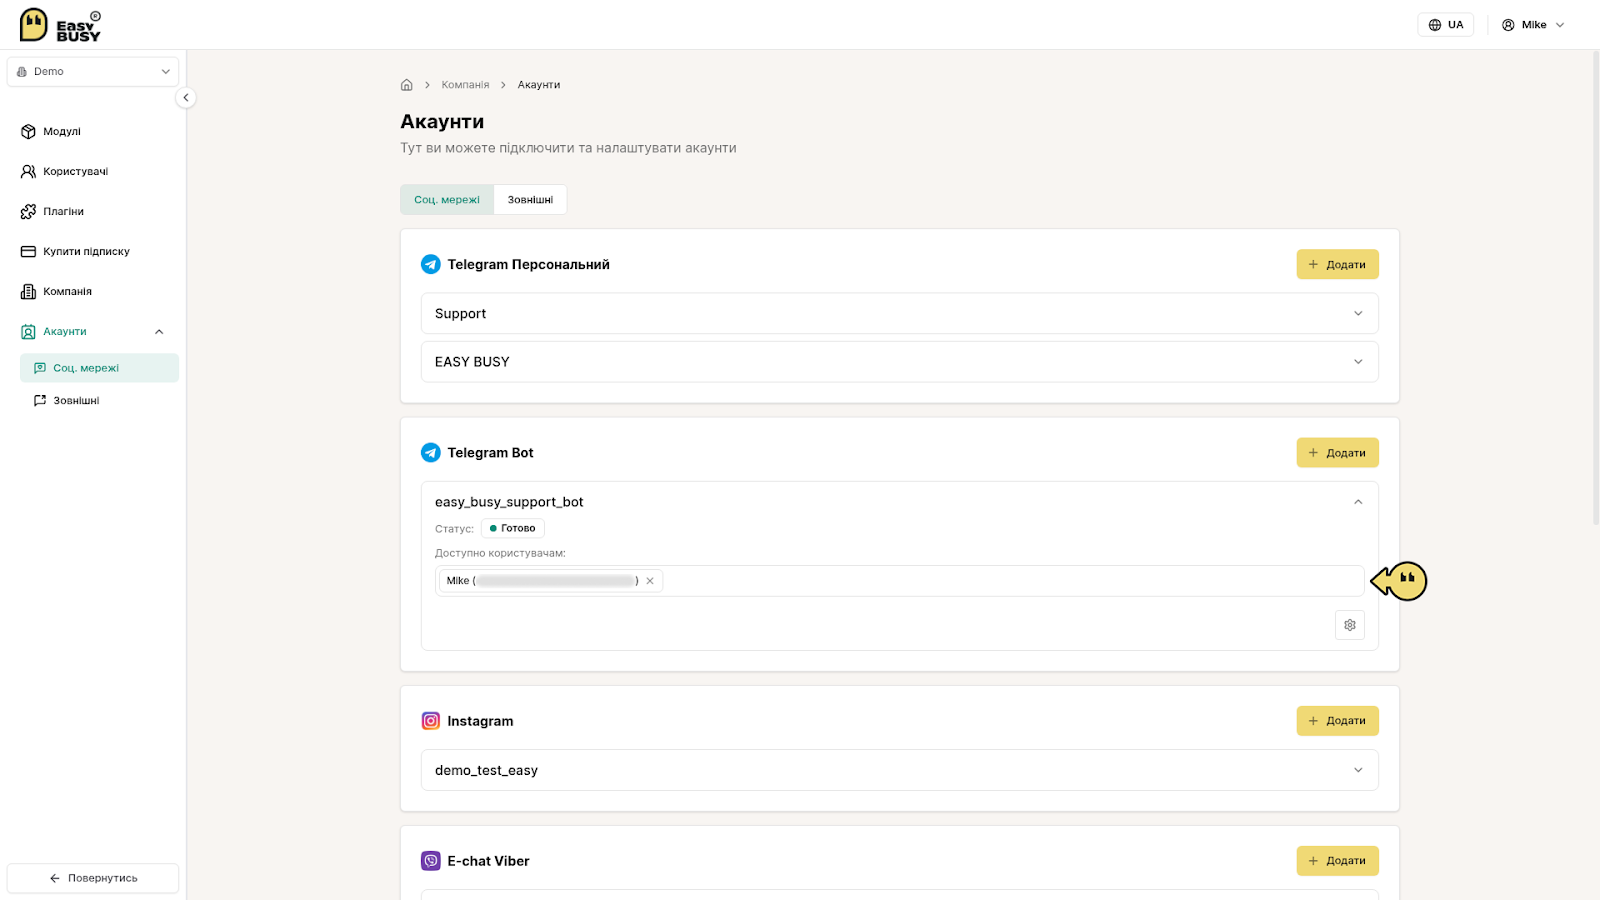Screen dimensions: 1600x900
Task: Expand the EASY BUSY account row
Action: [x=899, y=362]
